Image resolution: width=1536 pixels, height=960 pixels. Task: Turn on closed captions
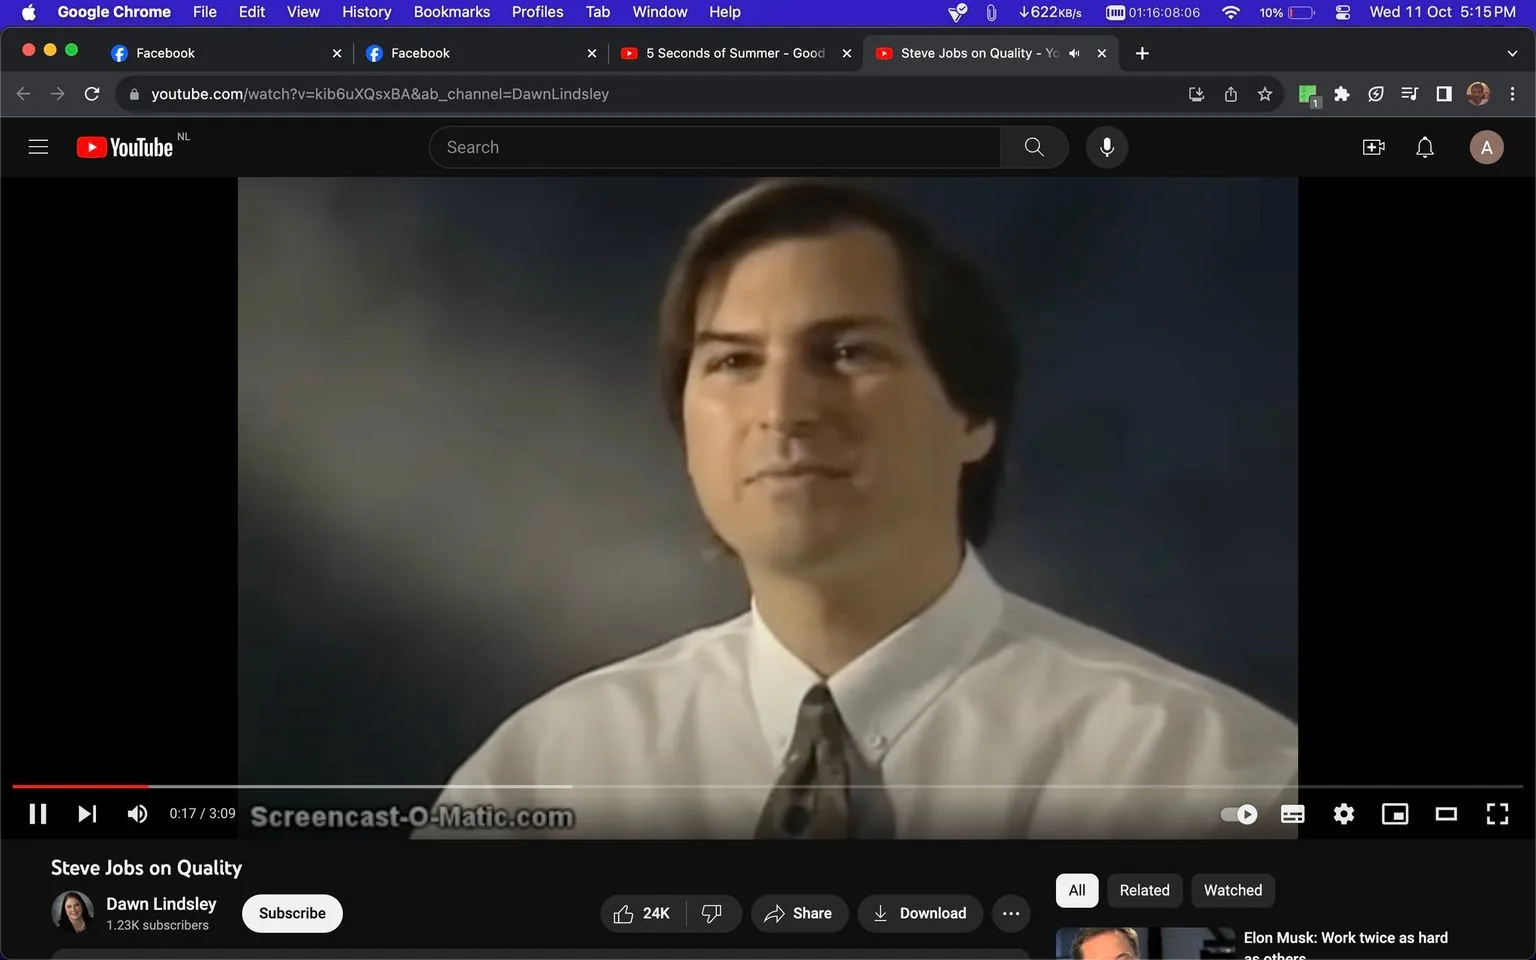pyautogui.click(x=1292, y=813)
